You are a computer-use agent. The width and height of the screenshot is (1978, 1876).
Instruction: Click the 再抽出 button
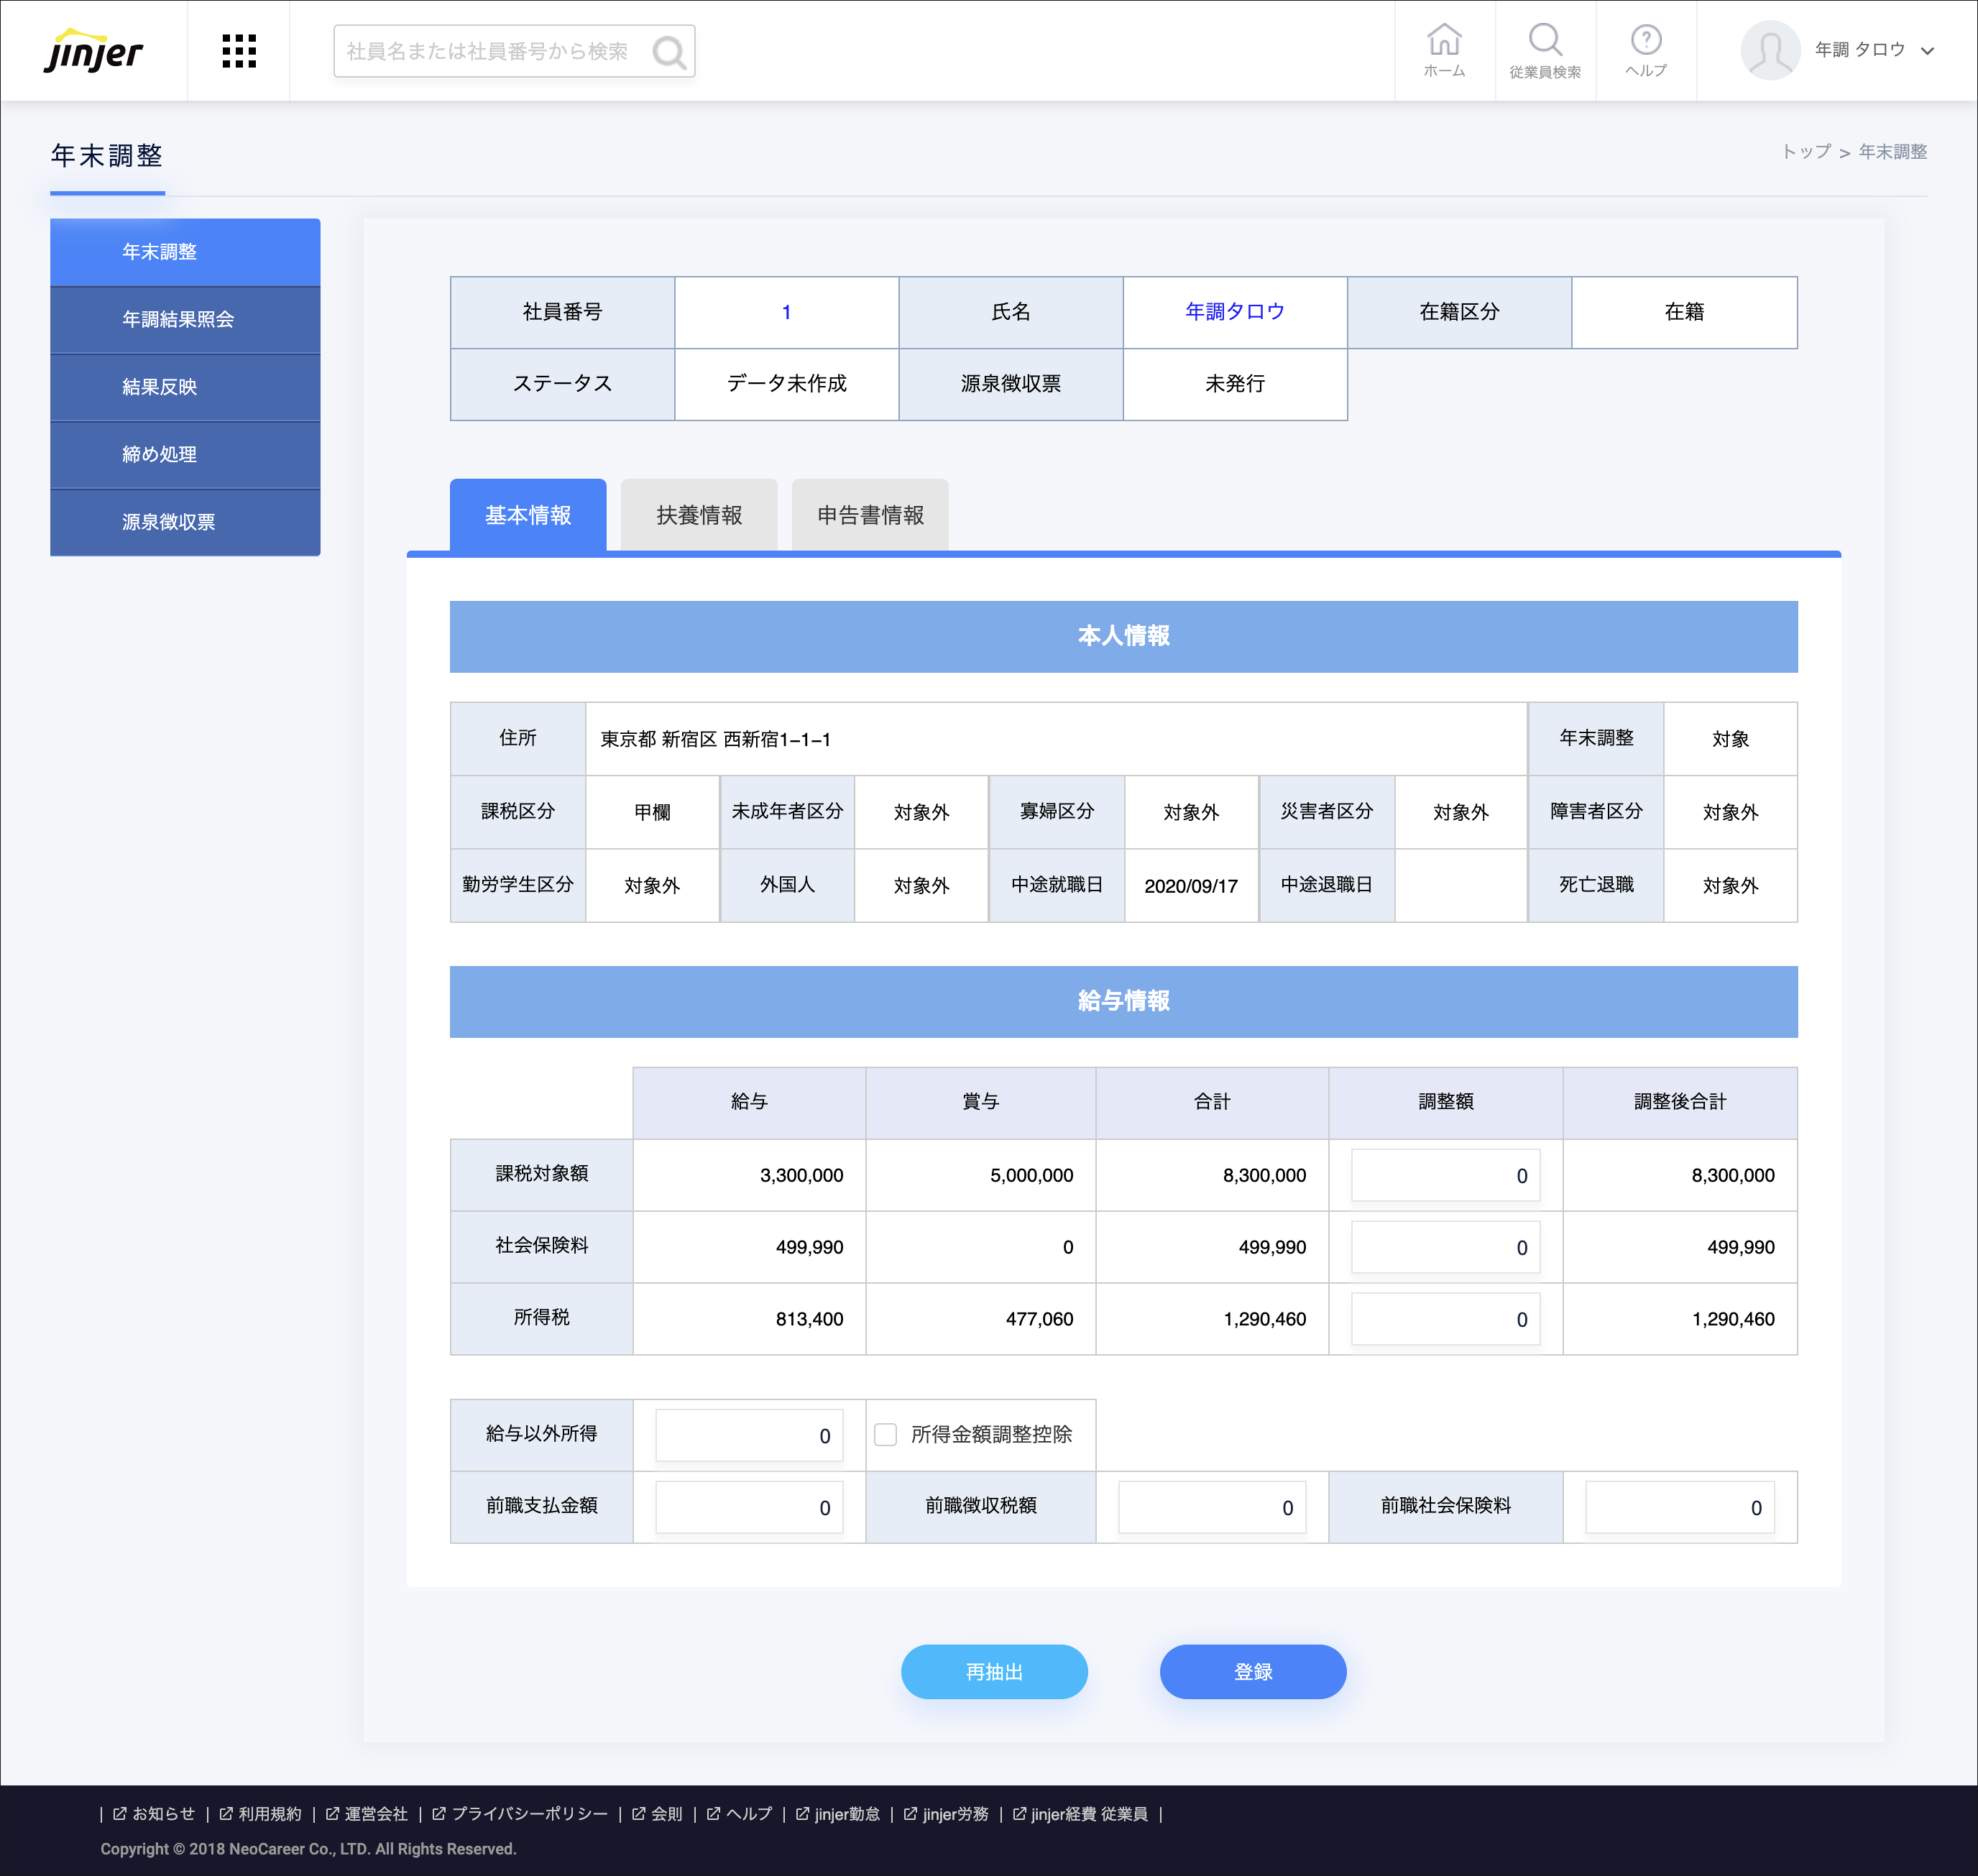point(993,1671)
